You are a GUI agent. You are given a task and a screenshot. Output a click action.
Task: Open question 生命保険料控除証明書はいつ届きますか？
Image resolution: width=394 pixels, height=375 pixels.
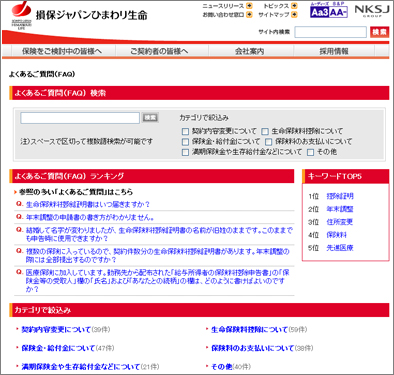pos(88,204)
